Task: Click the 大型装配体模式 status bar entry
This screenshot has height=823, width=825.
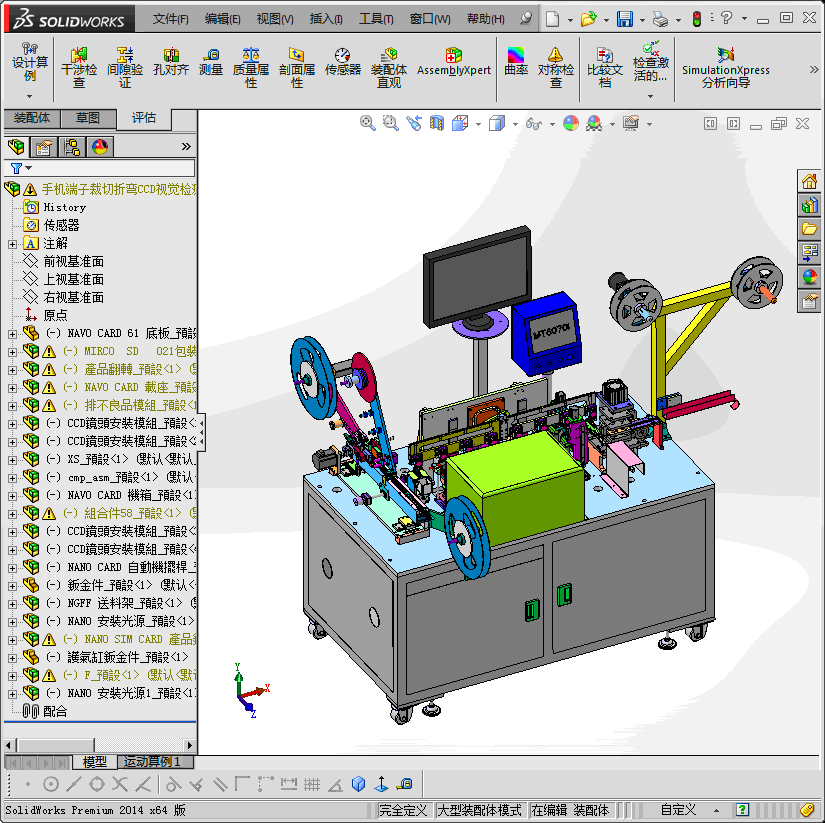Action: coord(479,810)
